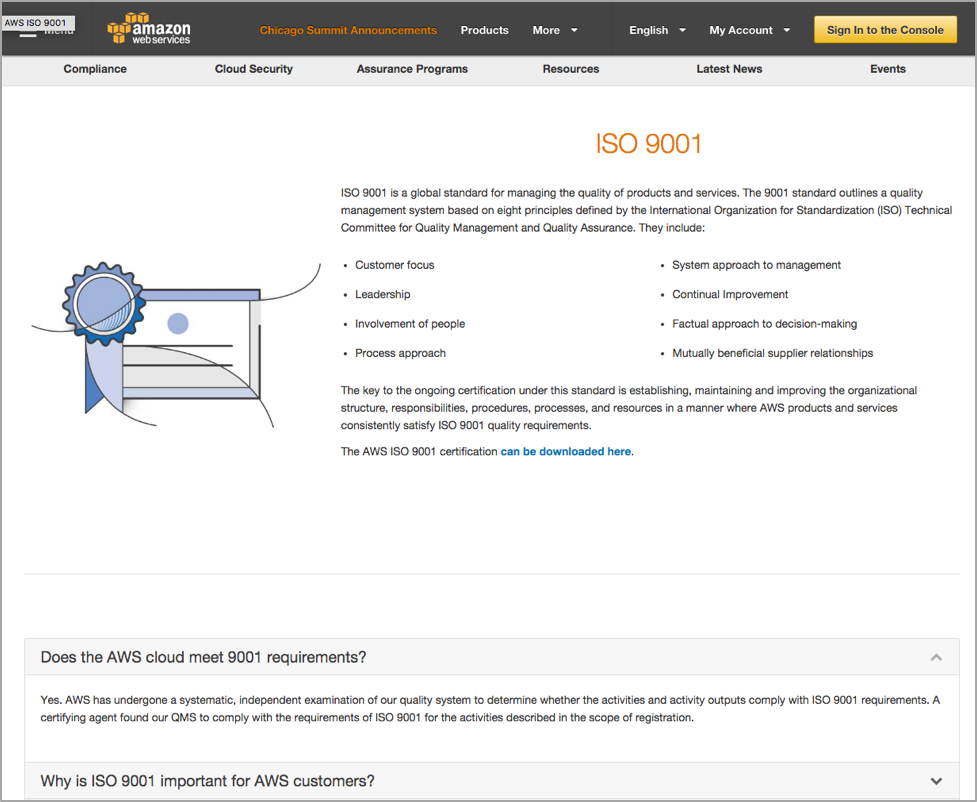This screenshot has width=977, height=802.
Task: Open the Assurance Programs tab
Action: pyautogui.click(x=412, y=69)
